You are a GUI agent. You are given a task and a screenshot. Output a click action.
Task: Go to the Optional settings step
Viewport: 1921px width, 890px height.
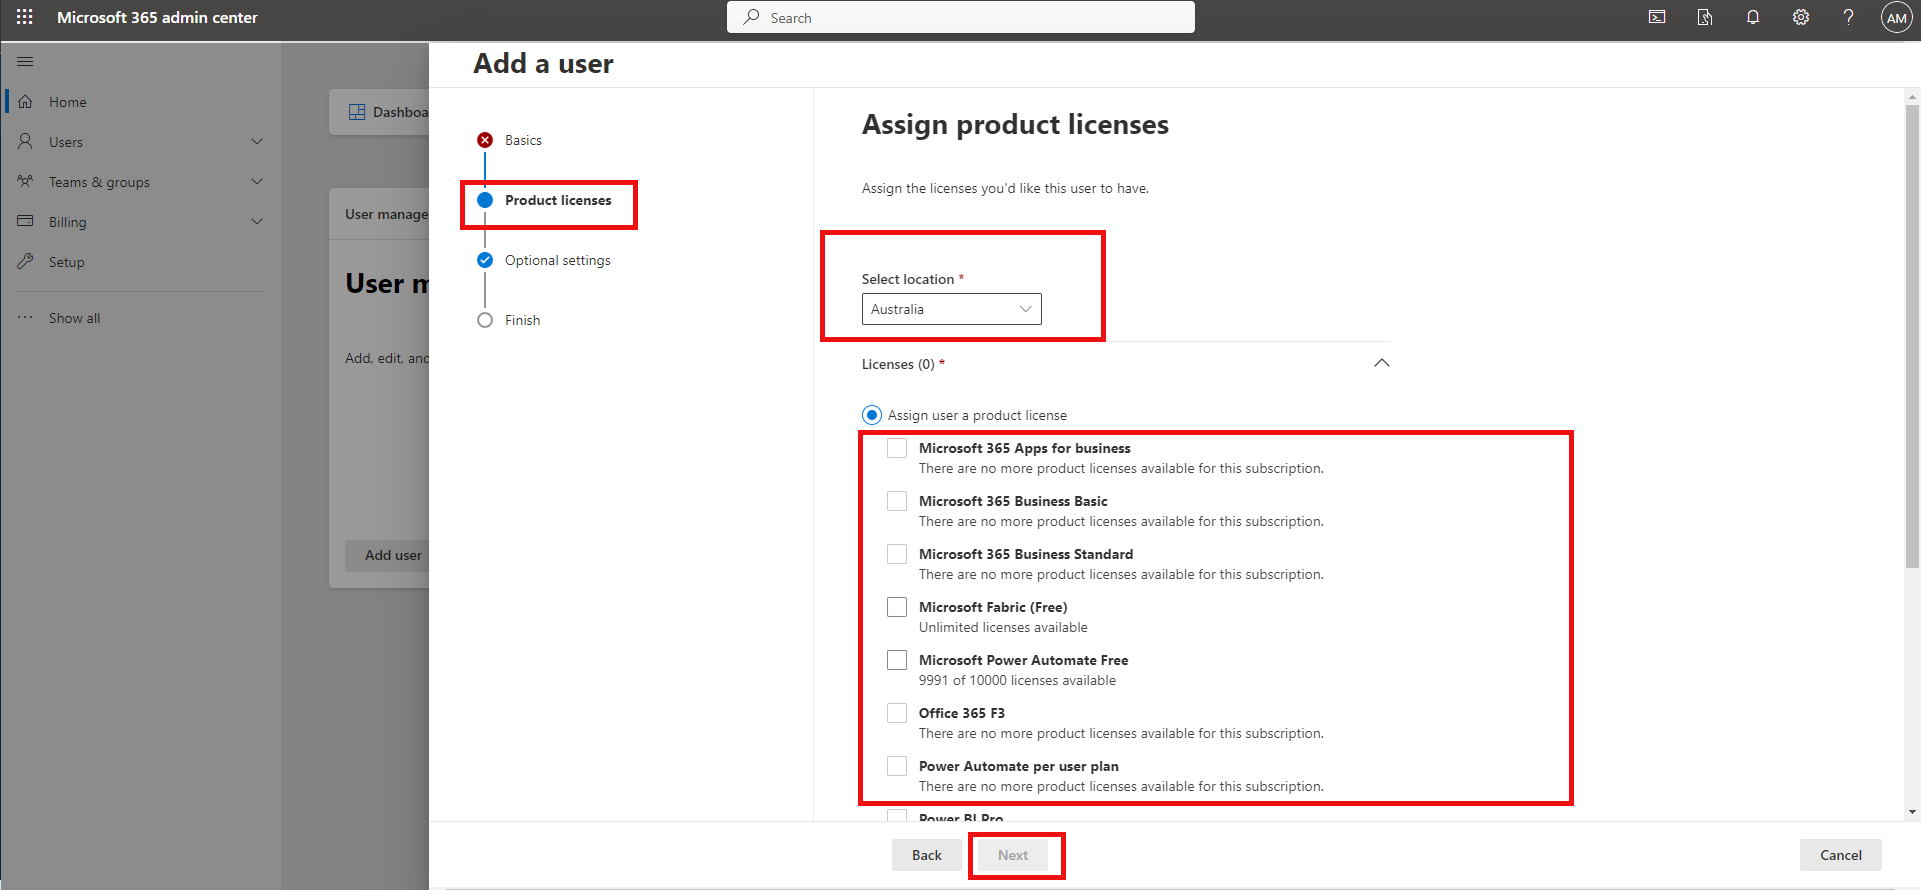click(x=557, y=260)
